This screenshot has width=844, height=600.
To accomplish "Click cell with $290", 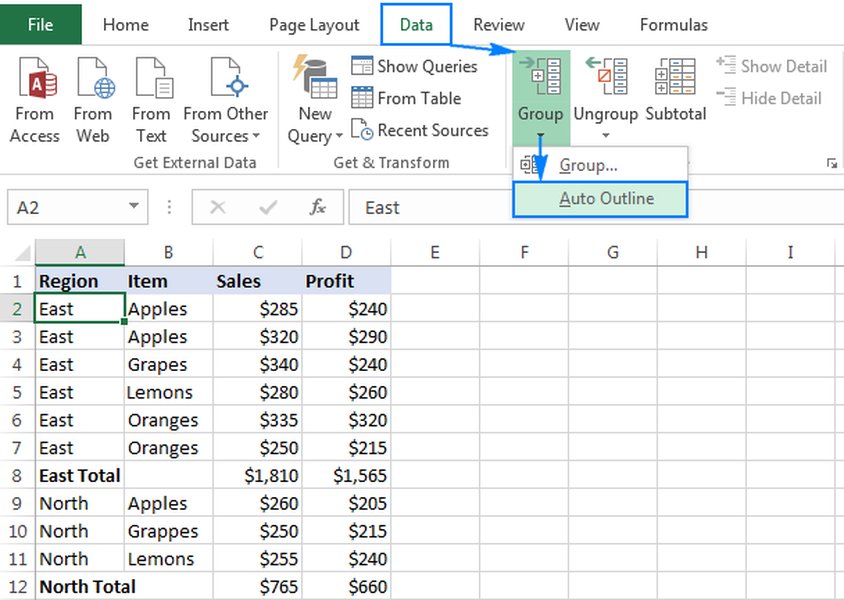I will tap(346, 337).
